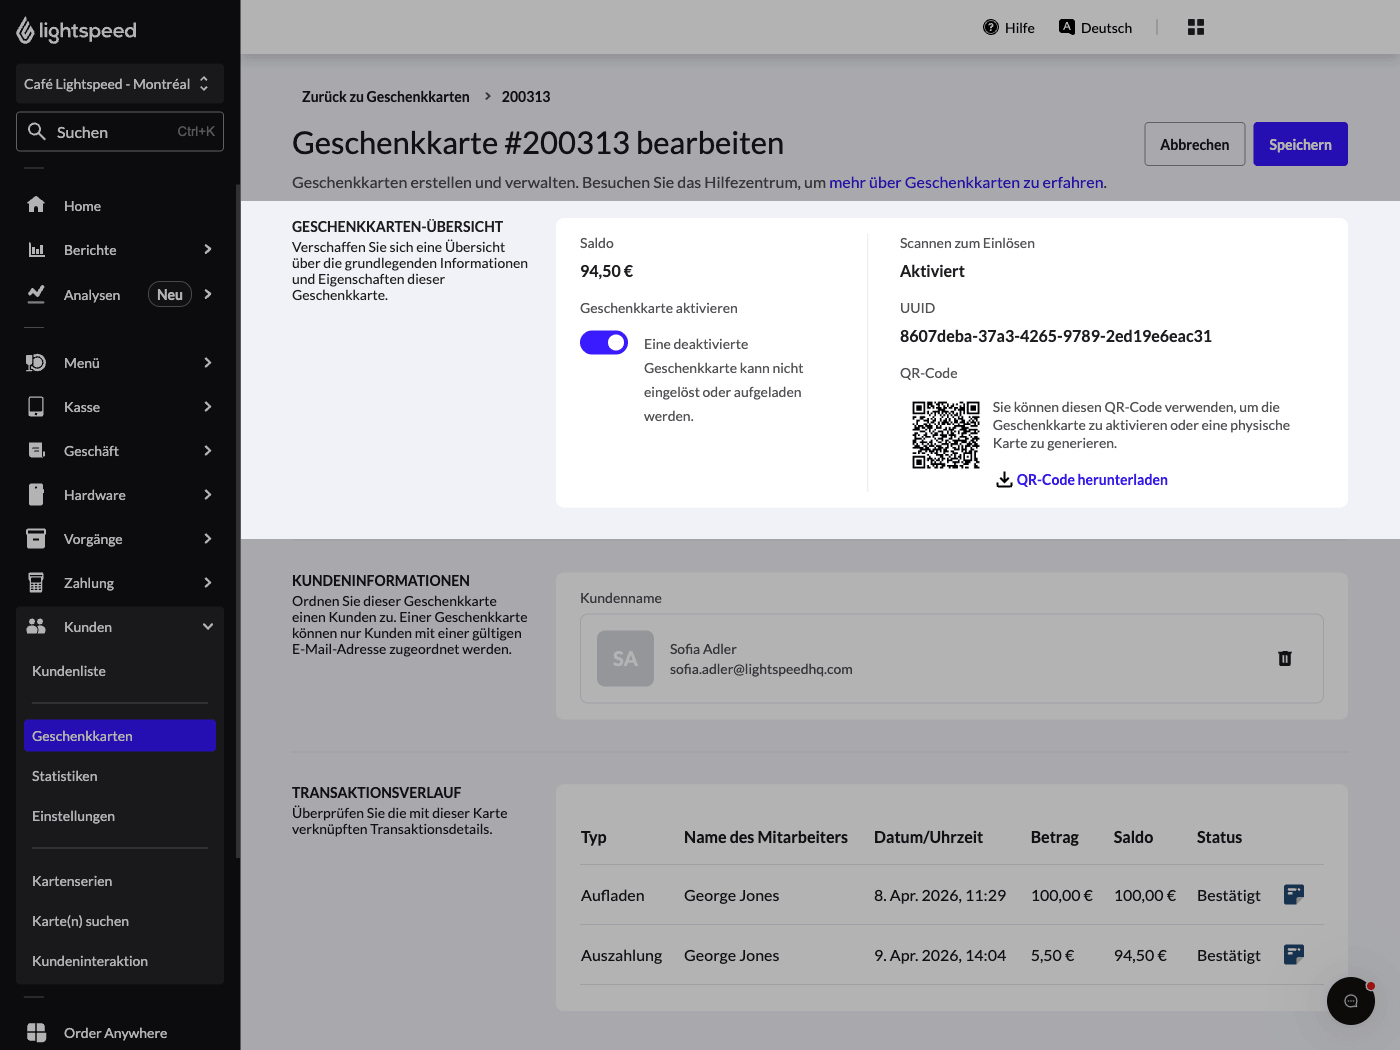Click the Kasse tablet icon
The image size is (1400, 1050).
coord(36,407)
